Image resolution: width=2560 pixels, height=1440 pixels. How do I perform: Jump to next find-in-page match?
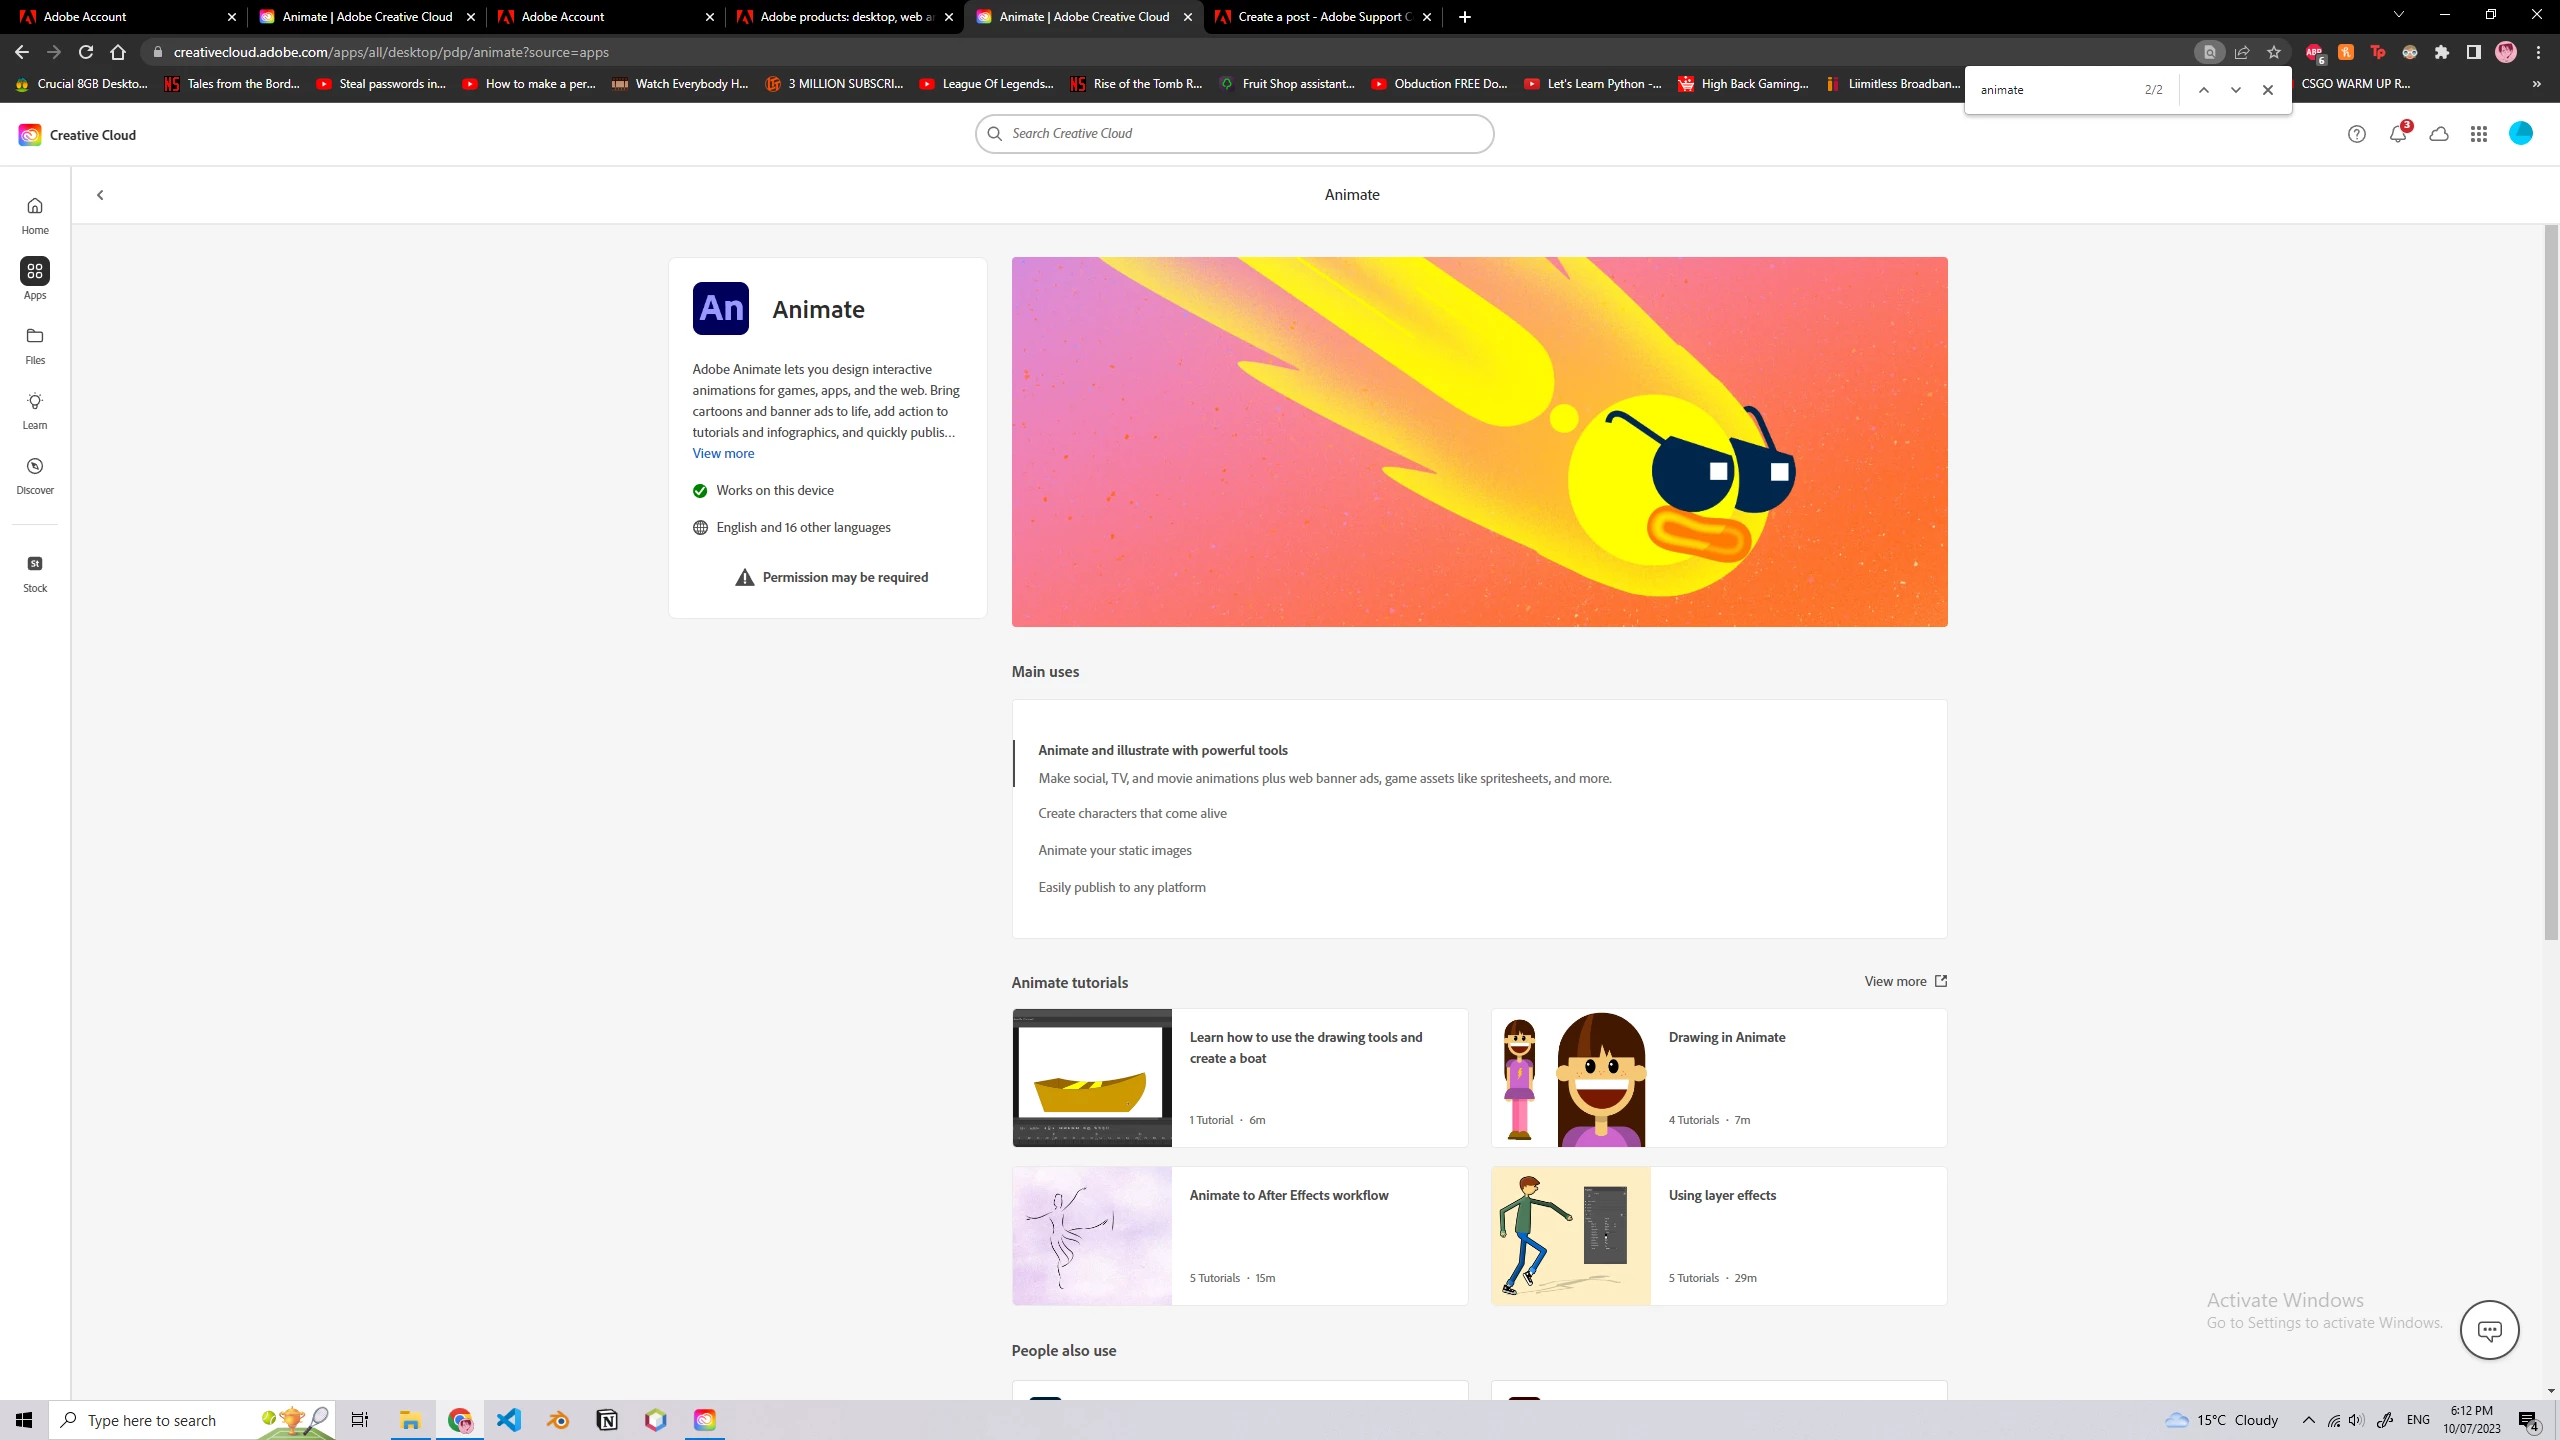(x=2235, y=90)
